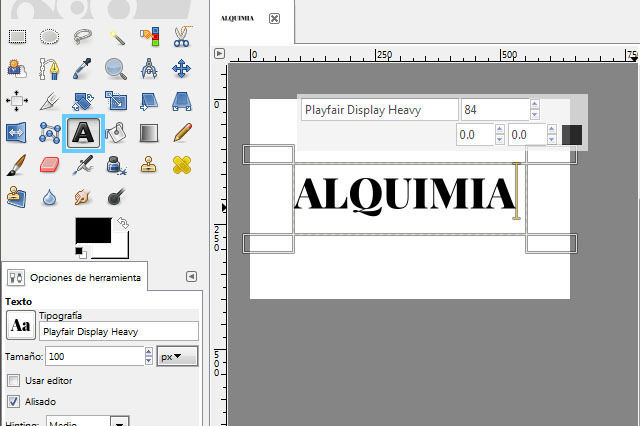Select the Ellipse Select tool
This screenshot has width=640, height=426.
pyautogui.click(x=50, y=37)
